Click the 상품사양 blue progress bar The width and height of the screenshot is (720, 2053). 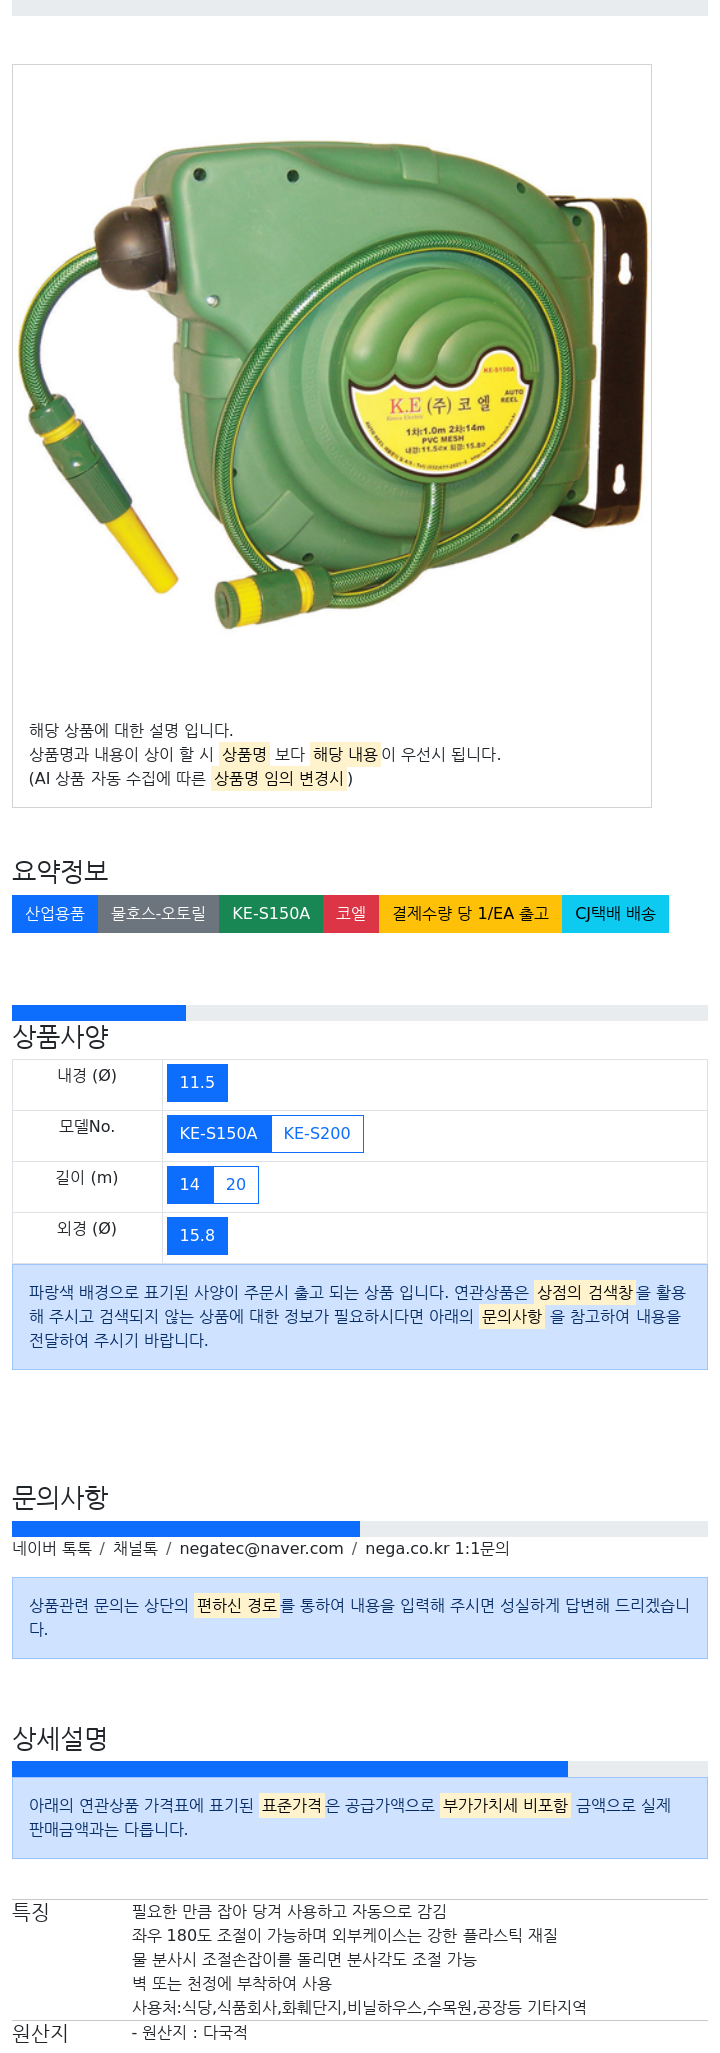click(x=99, y=1013)
